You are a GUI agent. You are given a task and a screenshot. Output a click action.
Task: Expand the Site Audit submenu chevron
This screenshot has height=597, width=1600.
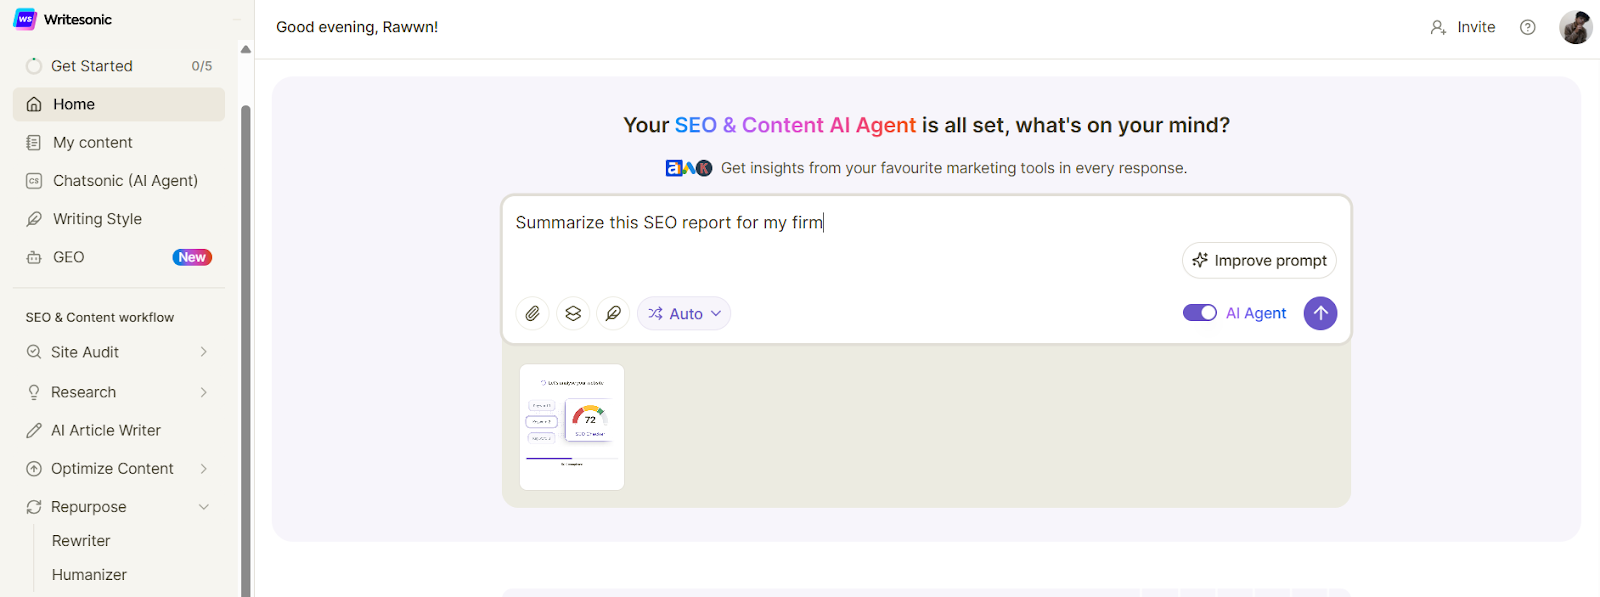click(204, 352)
